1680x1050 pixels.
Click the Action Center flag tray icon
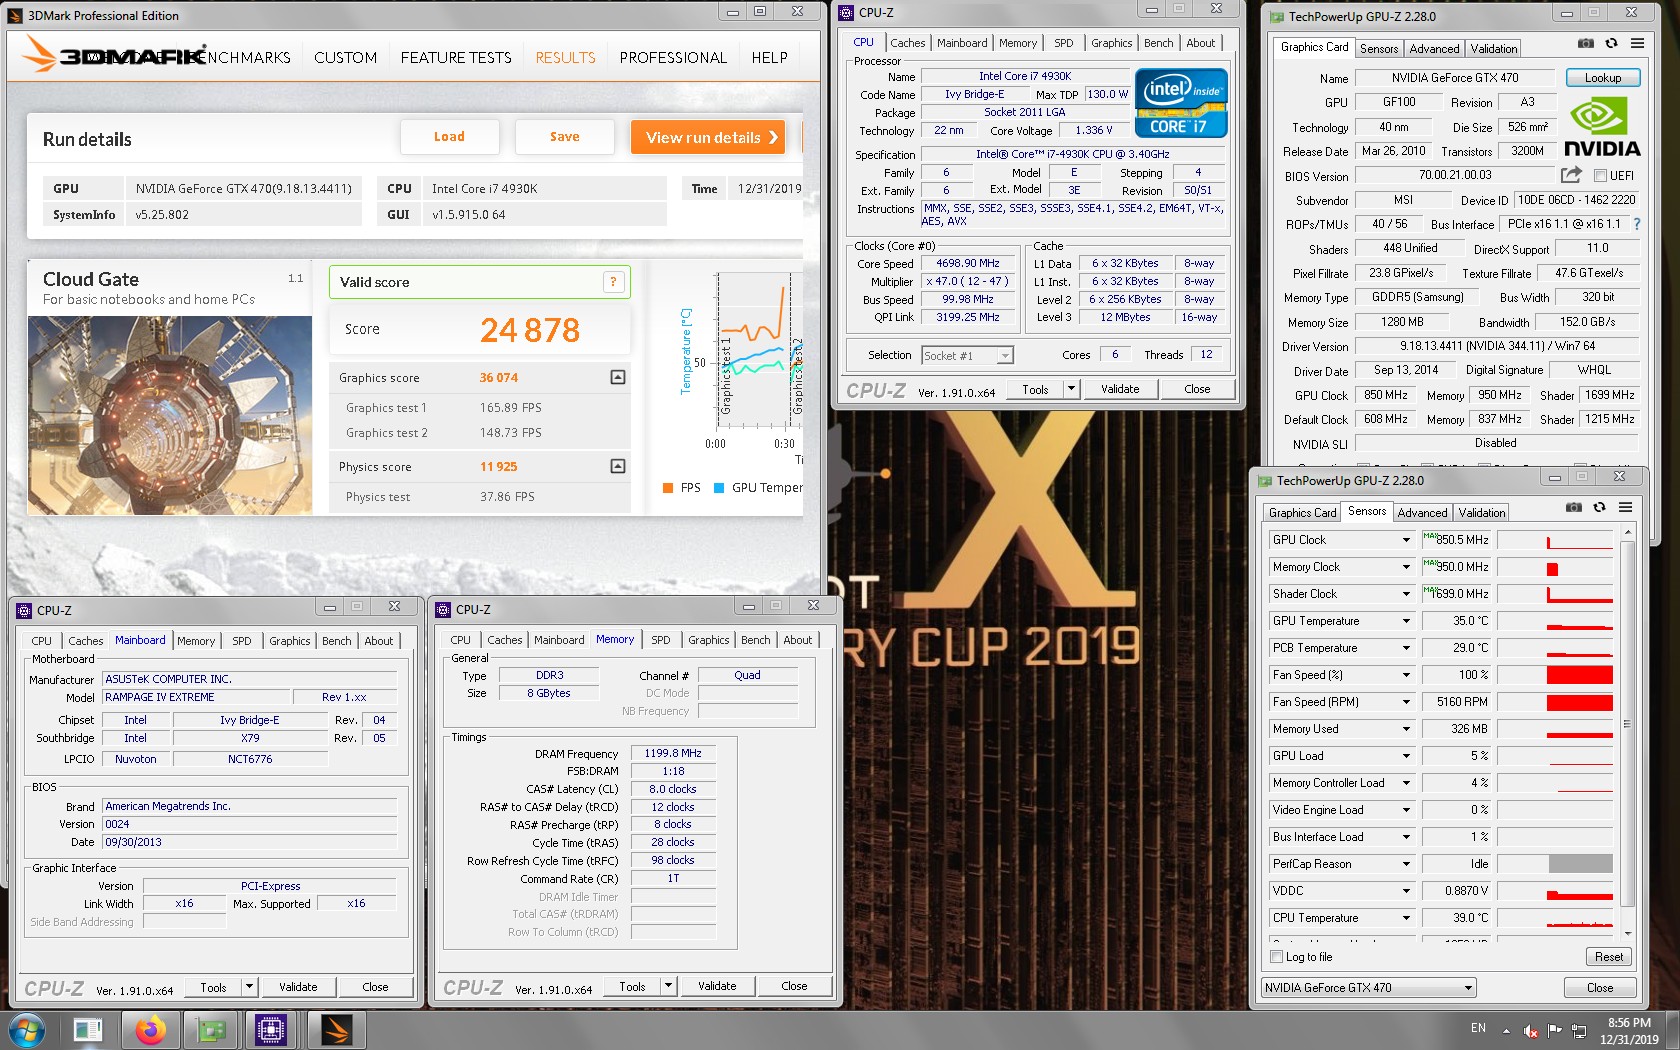[x=1554, y=1030]
